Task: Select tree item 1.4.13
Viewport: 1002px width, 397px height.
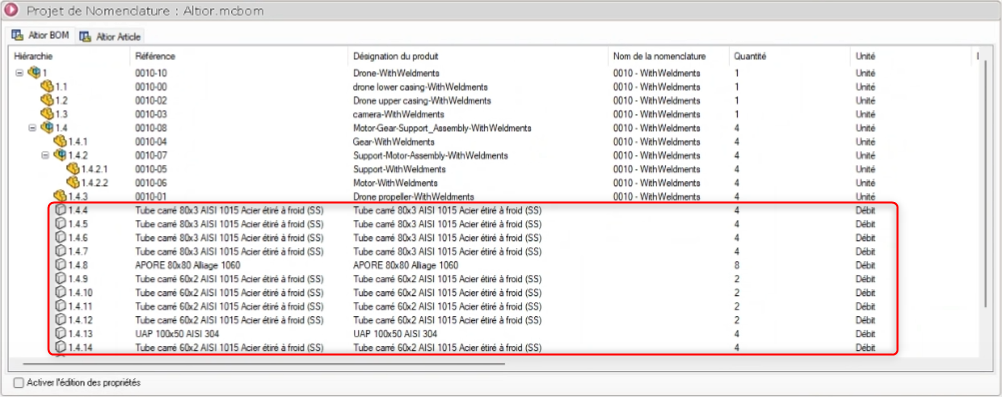Action: pos(81,334)
